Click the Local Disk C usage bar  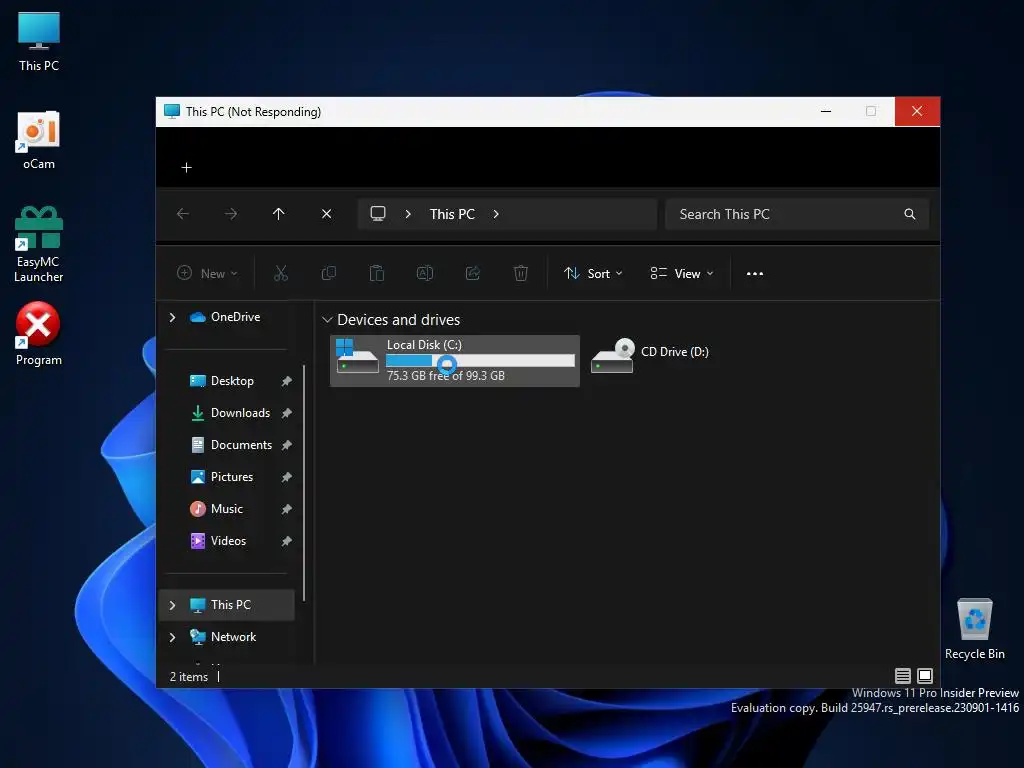click(480, 360)
